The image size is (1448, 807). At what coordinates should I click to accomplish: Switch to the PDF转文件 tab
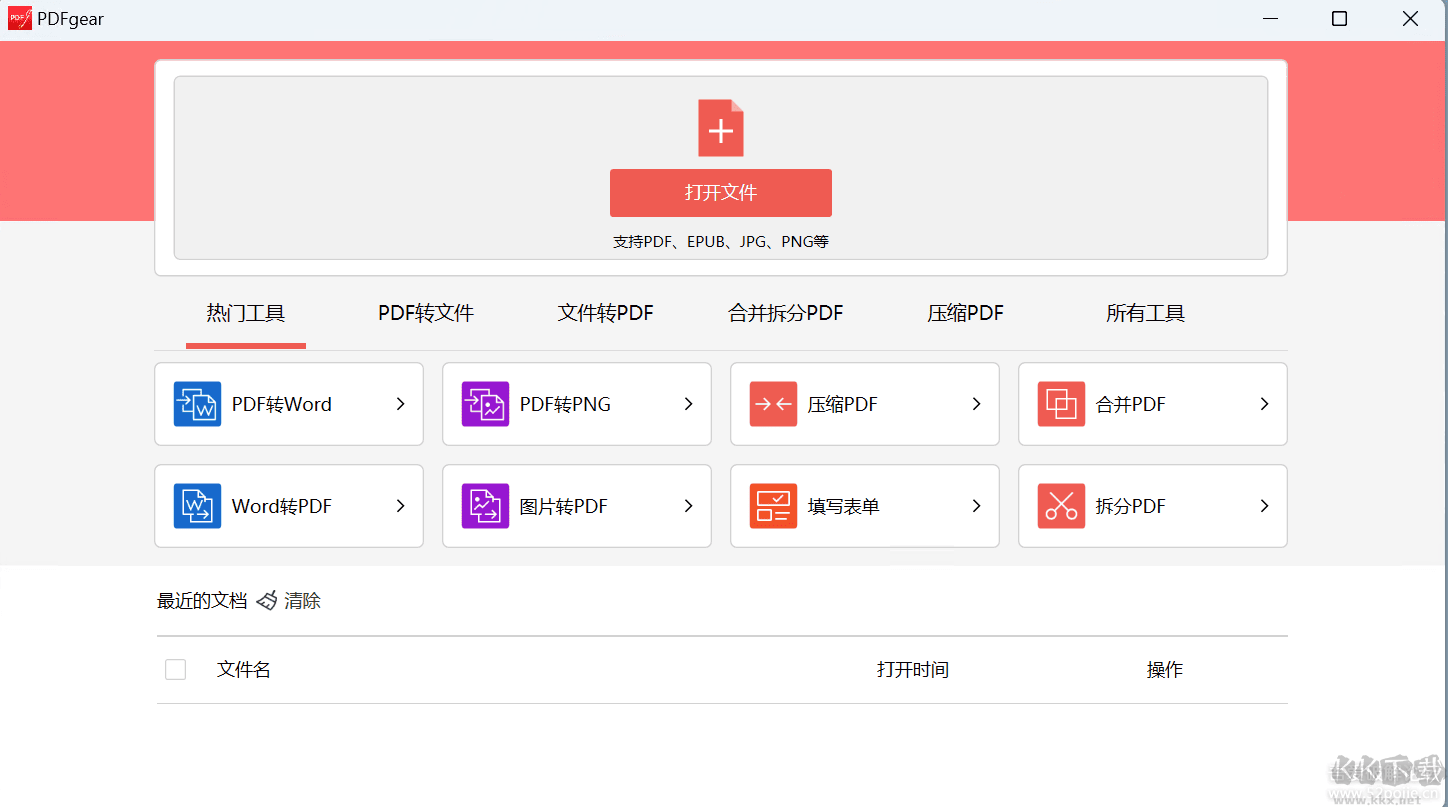coord(425,314)
